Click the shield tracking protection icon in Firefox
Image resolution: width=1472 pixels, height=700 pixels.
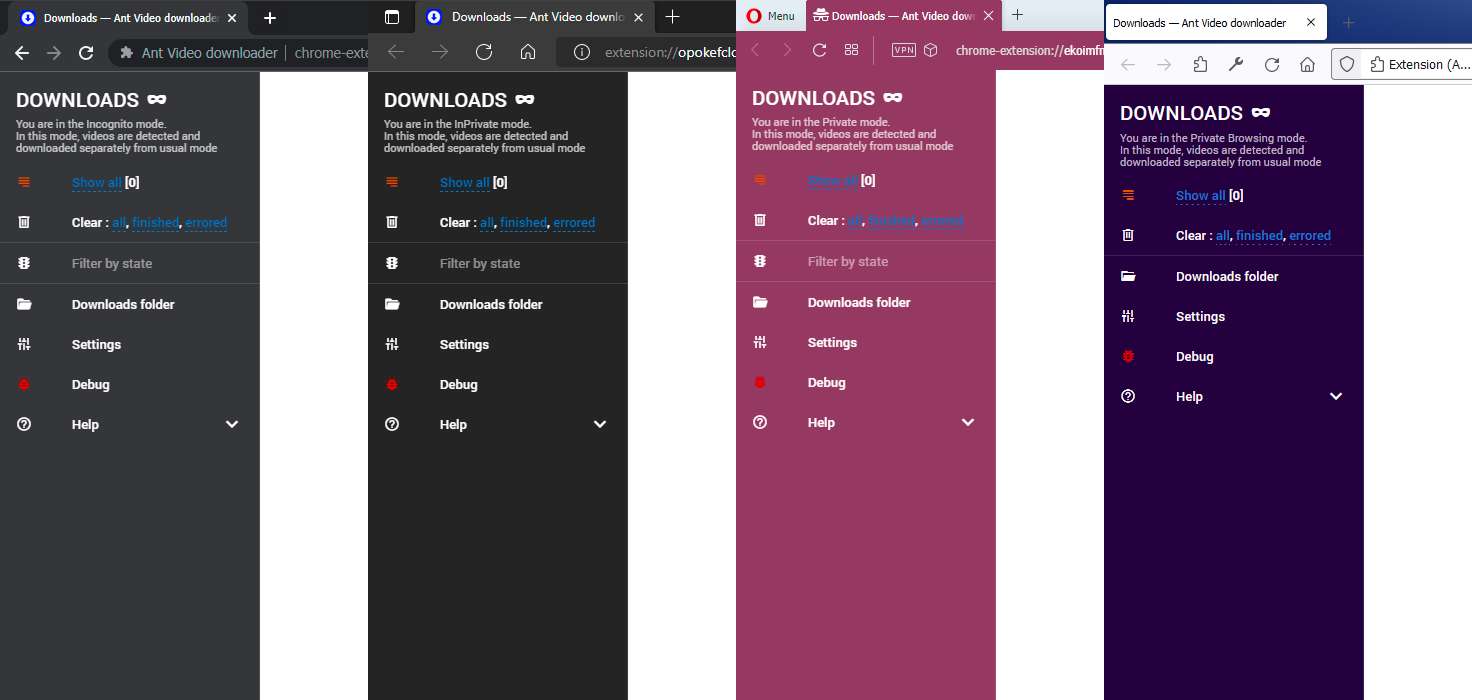pos(1347,64)
